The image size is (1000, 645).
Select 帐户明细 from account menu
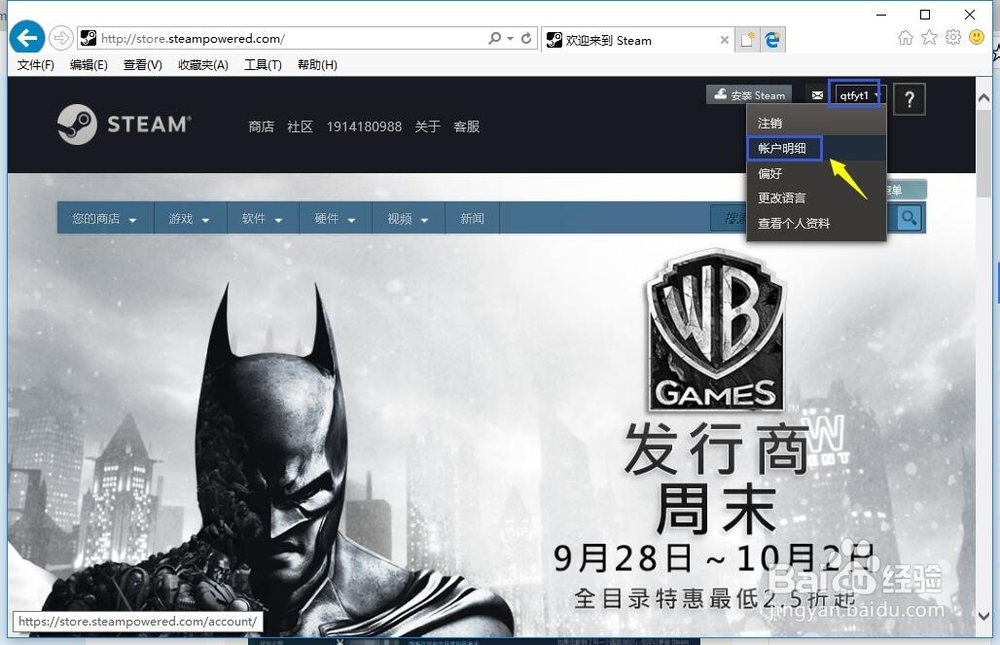pyautogui.click(x=816, y=148)
